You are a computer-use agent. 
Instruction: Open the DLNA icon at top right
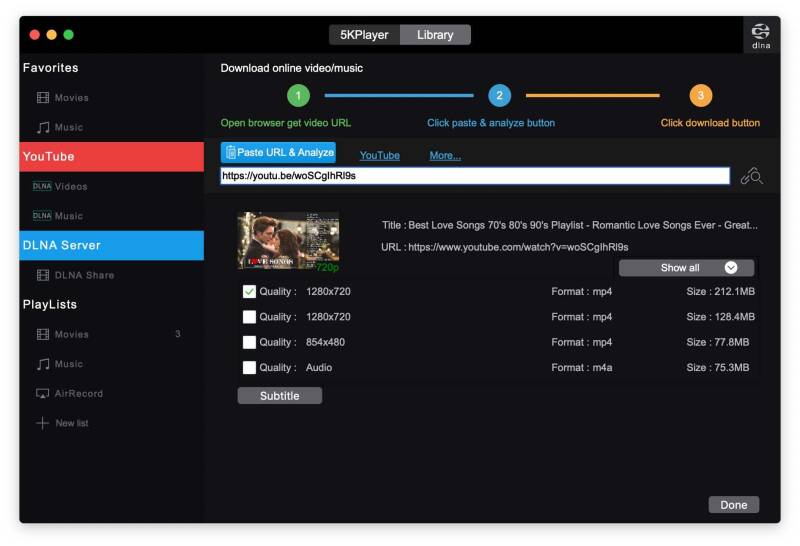[x=760, y=36]
